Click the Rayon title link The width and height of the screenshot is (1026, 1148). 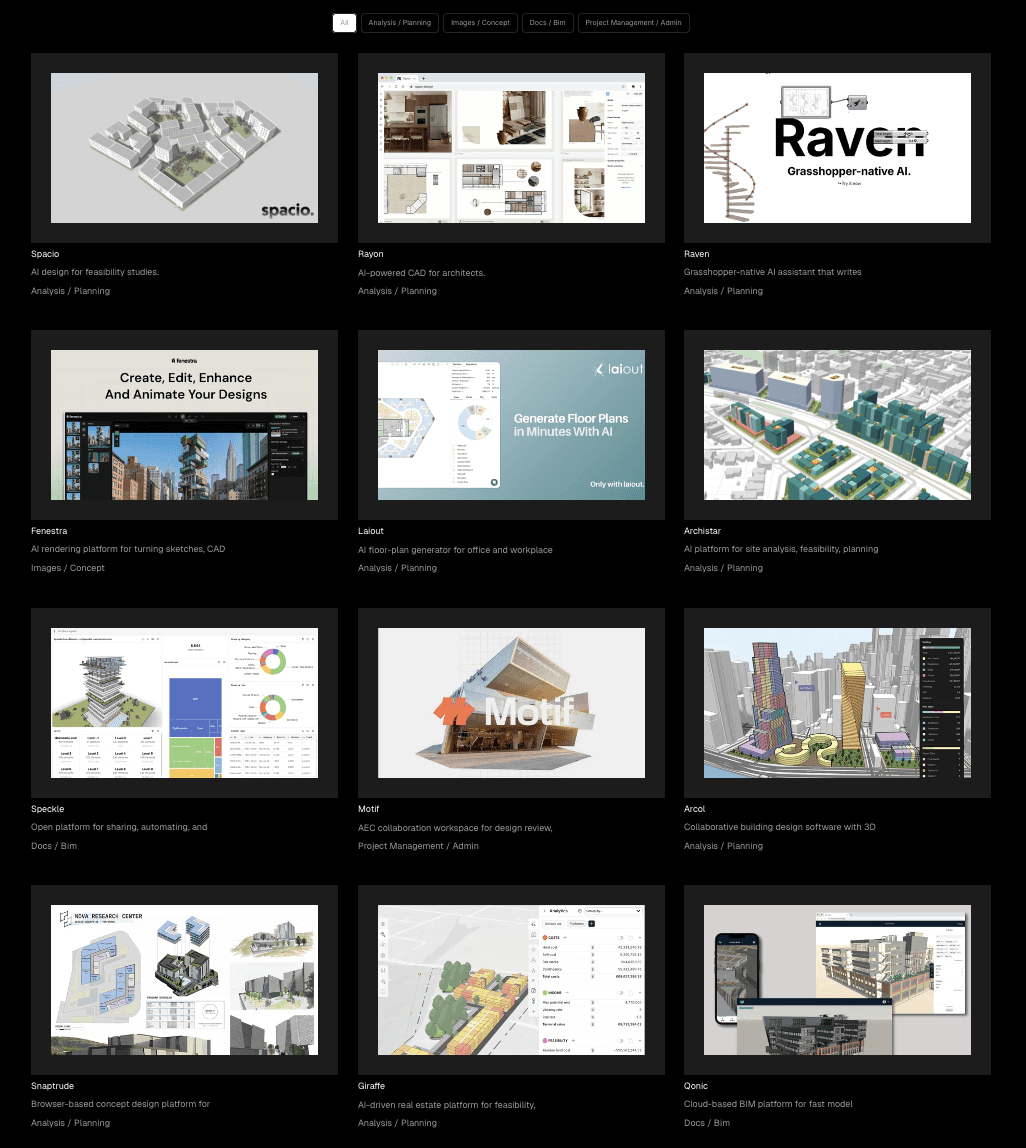click(371, 254)
